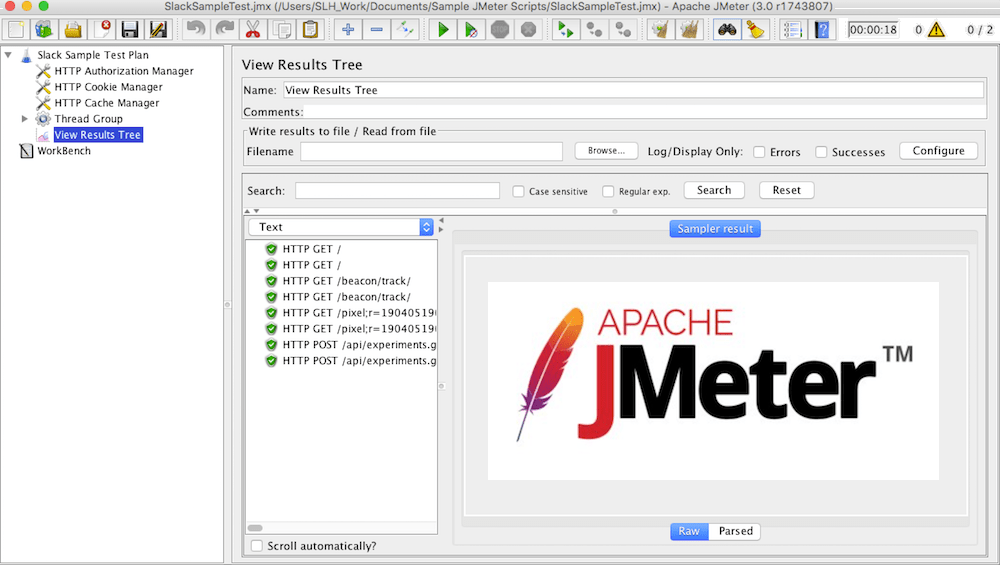Select the Parsed view tab
The height and width of the screenshot is (565, 1000).
point(735,531)
